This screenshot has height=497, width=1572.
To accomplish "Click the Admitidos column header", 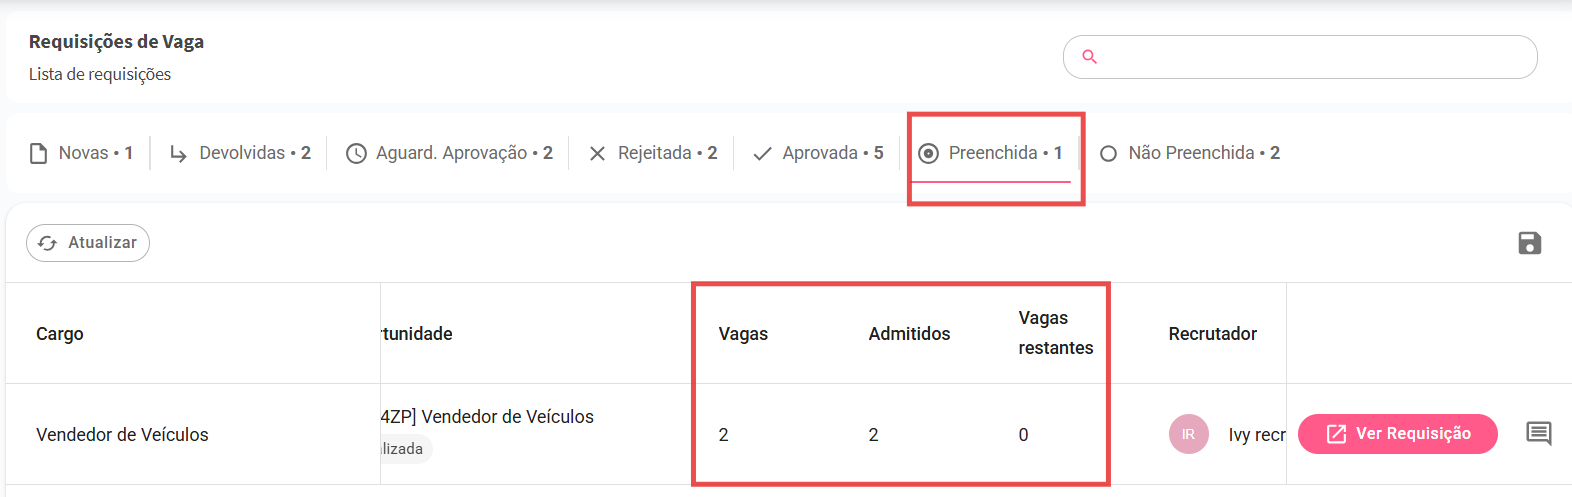I will pos(909,334).
